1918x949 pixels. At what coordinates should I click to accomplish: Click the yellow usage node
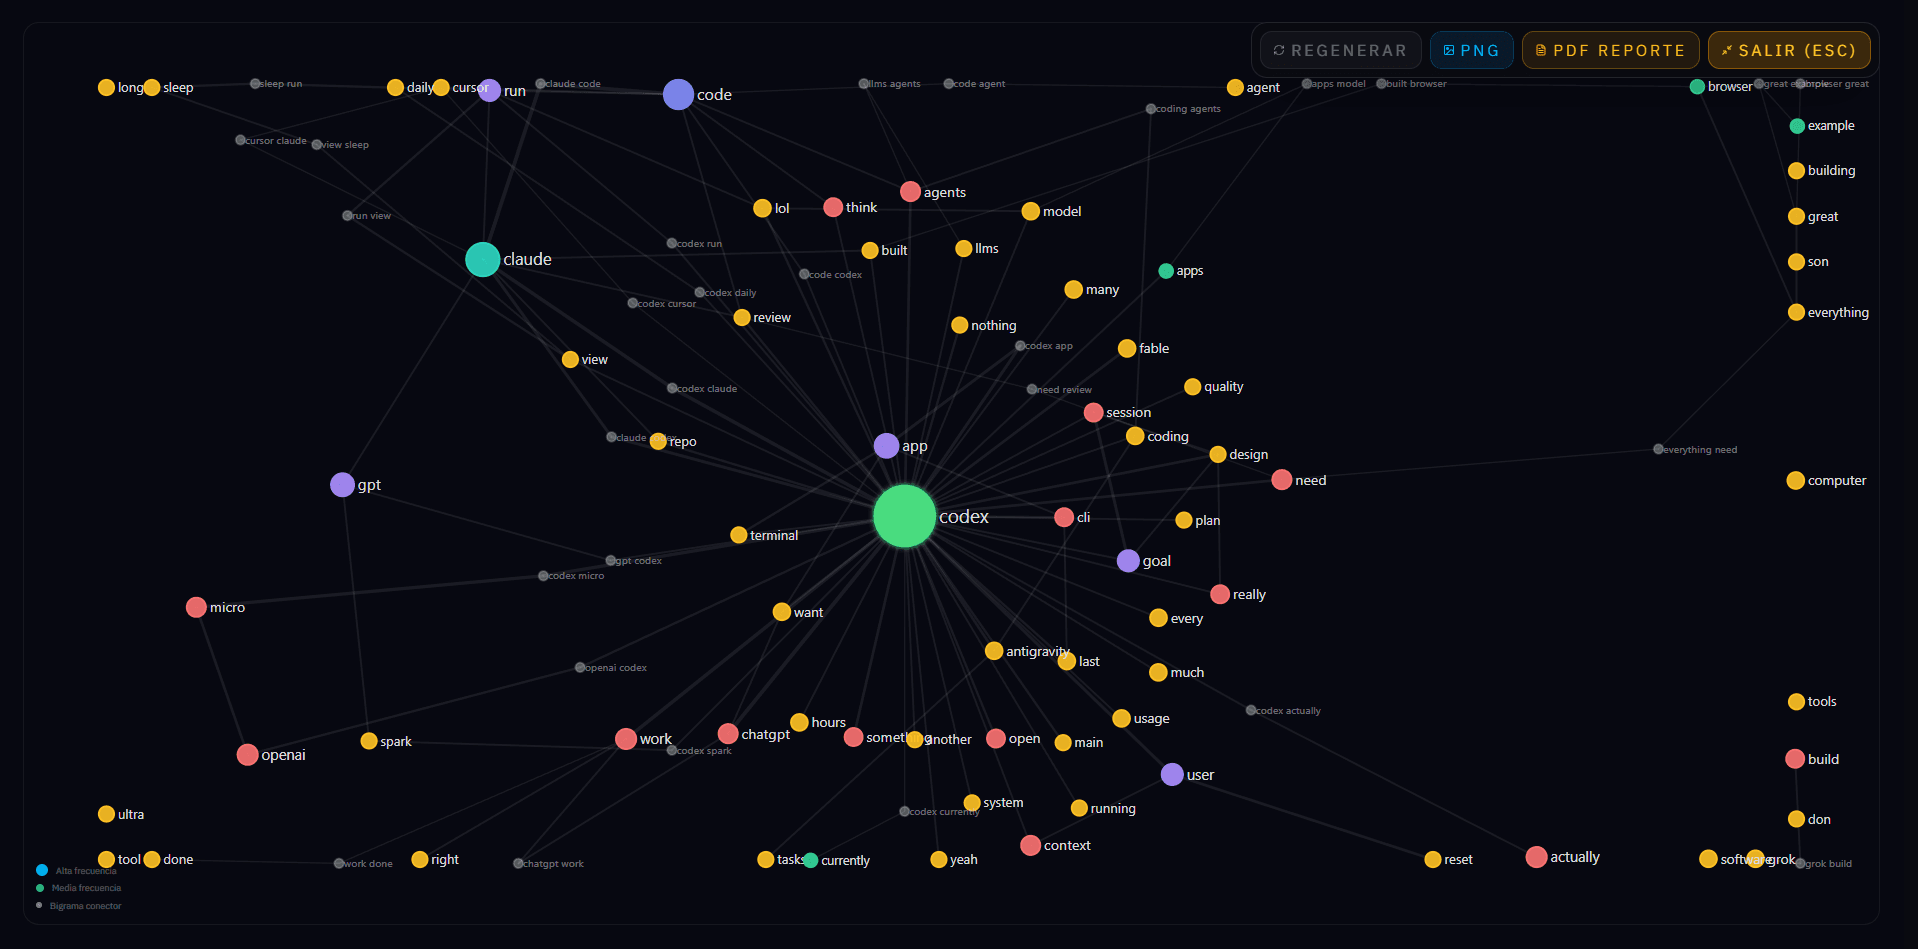(1121, 718)
